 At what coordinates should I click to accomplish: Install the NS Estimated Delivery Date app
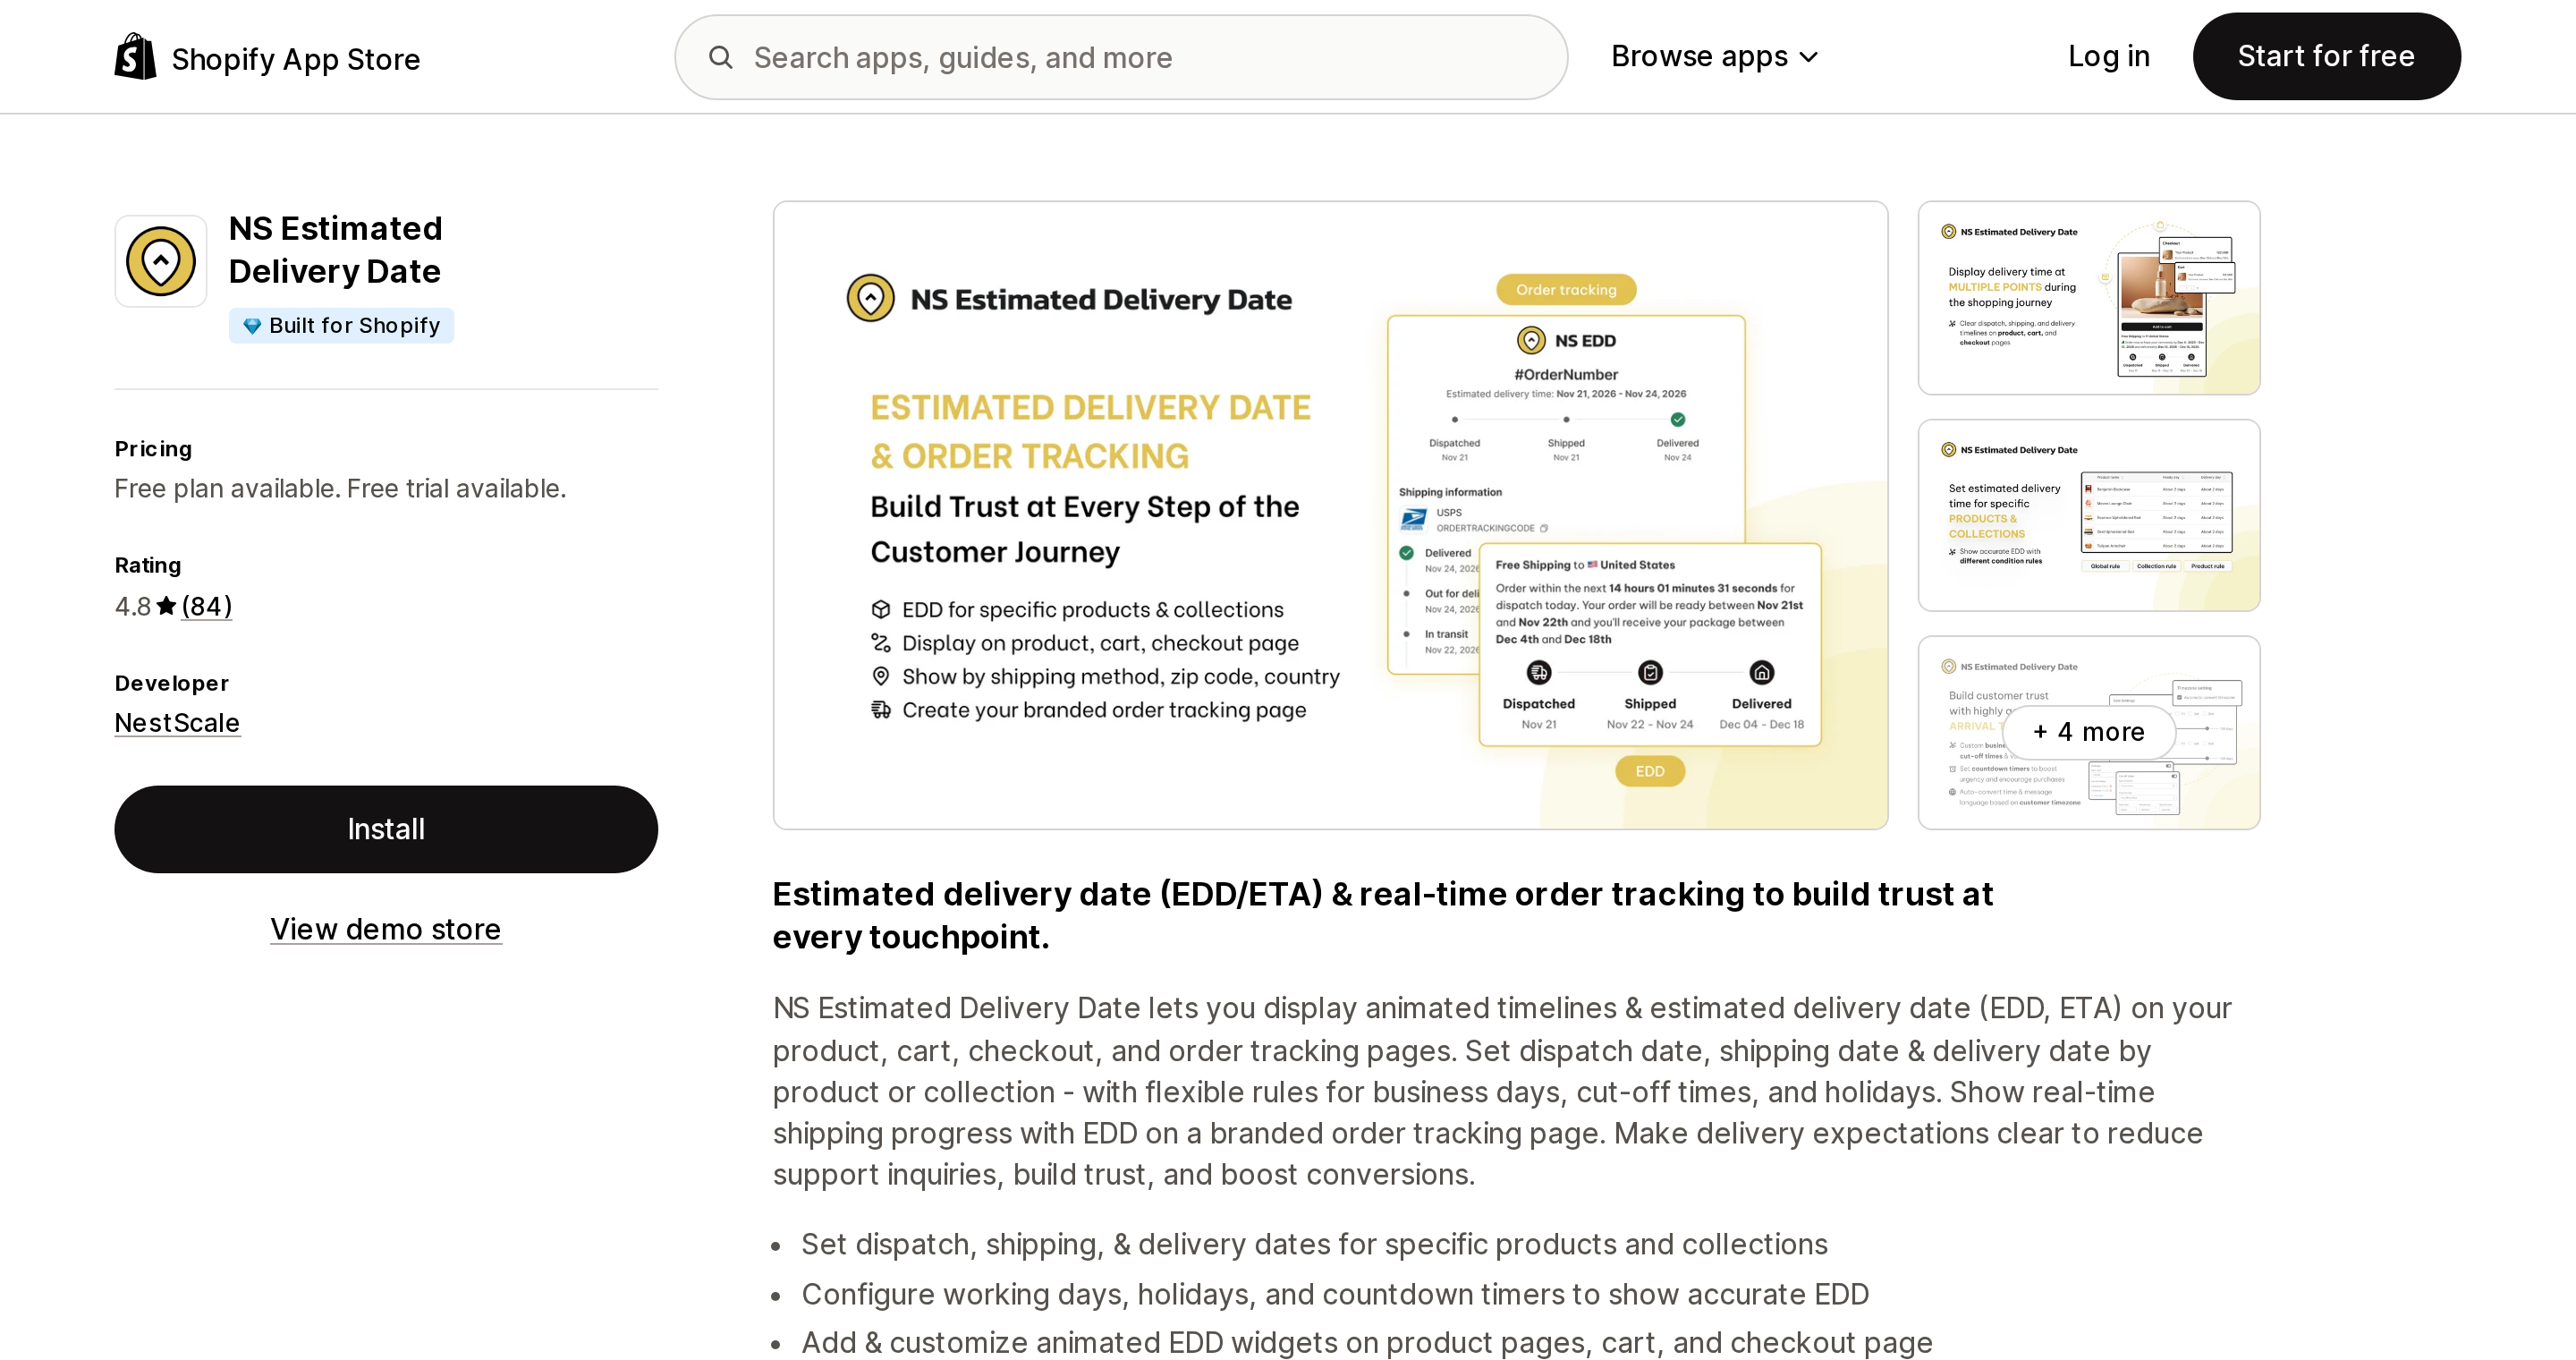point(386,829)
